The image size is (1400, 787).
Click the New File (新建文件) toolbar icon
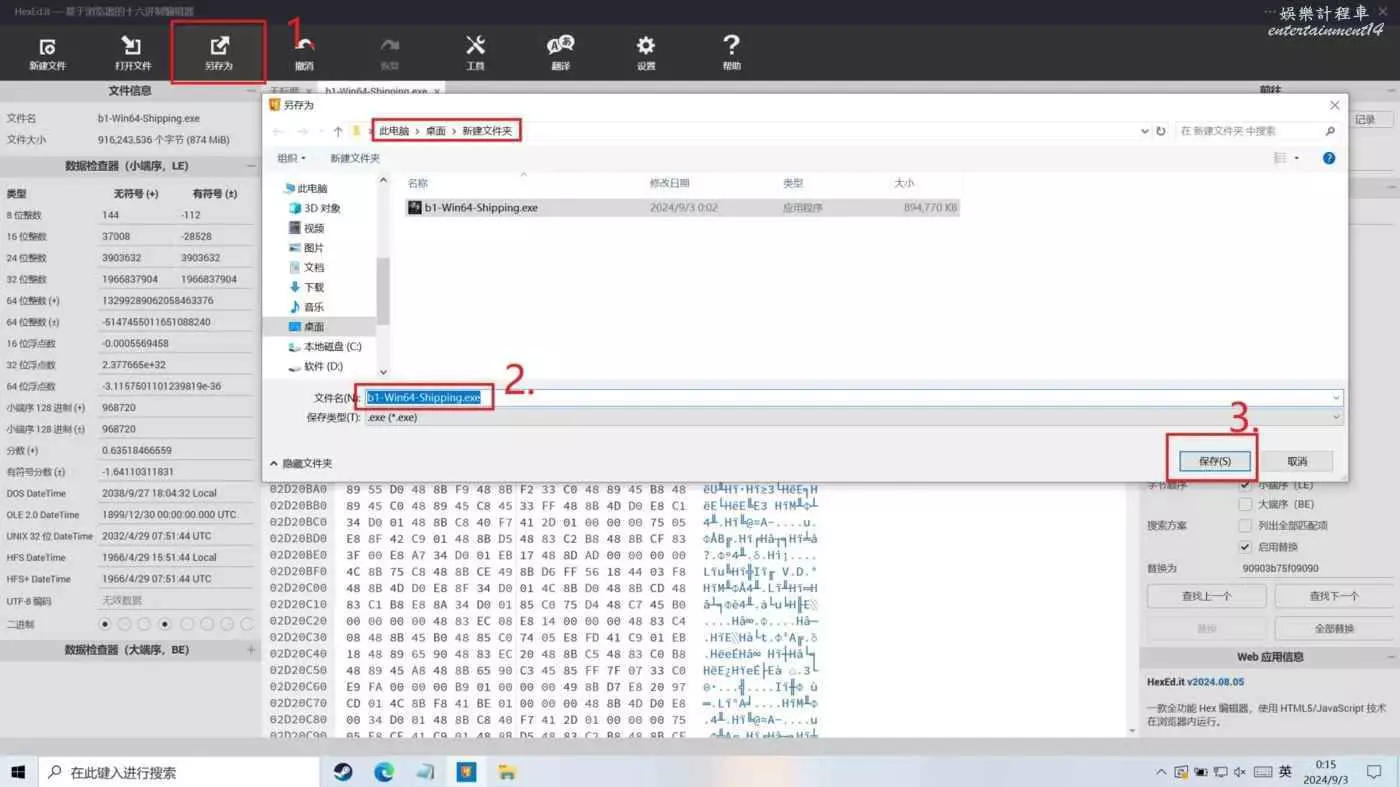click(x=47, y=53)
